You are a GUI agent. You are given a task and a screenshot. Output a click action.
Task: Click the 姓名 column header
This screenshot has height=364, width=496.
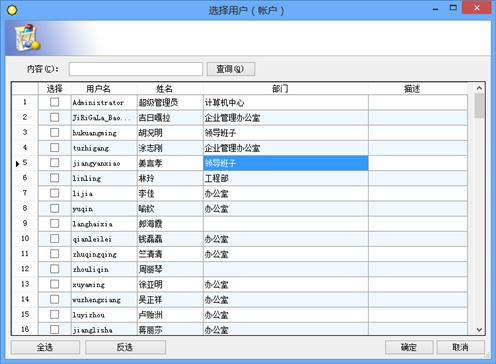click(x=164, y=89)
